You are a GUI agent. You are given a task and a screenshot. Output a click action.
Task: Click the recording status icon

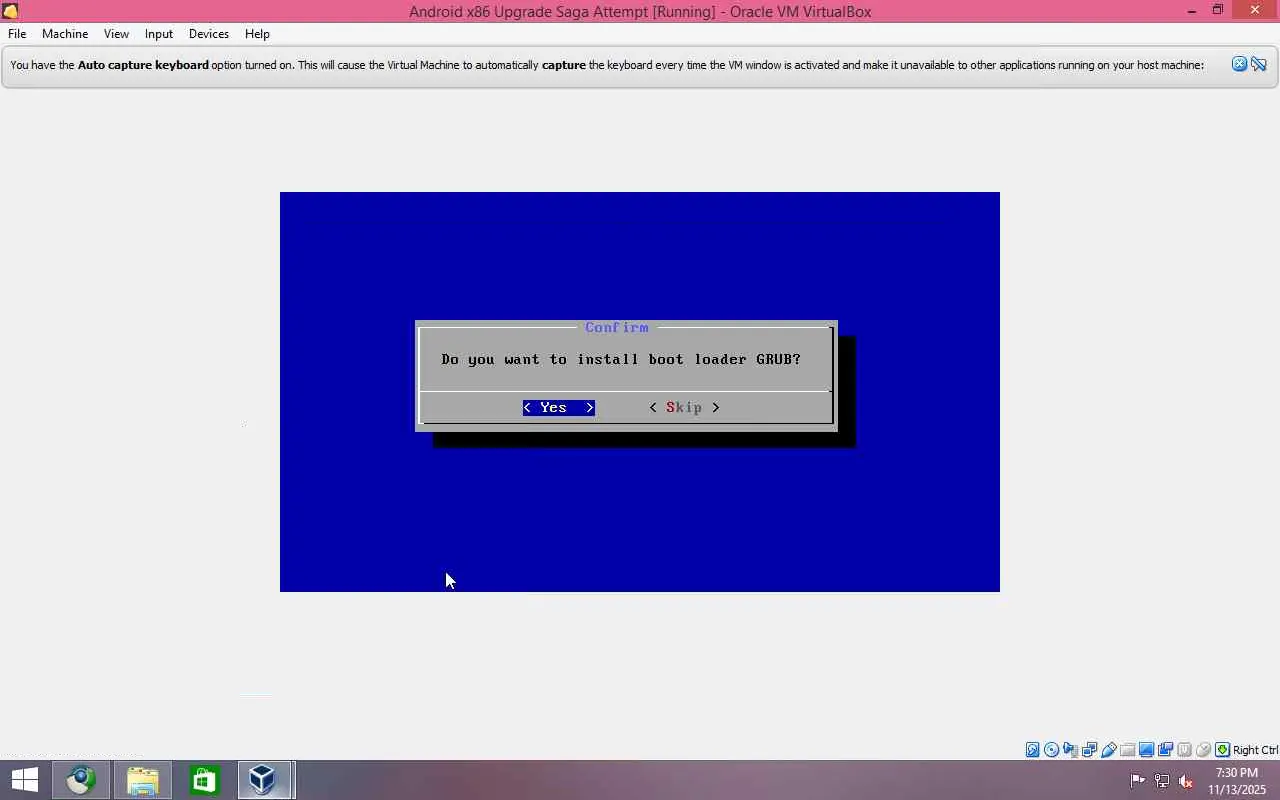pos(1165,750)
